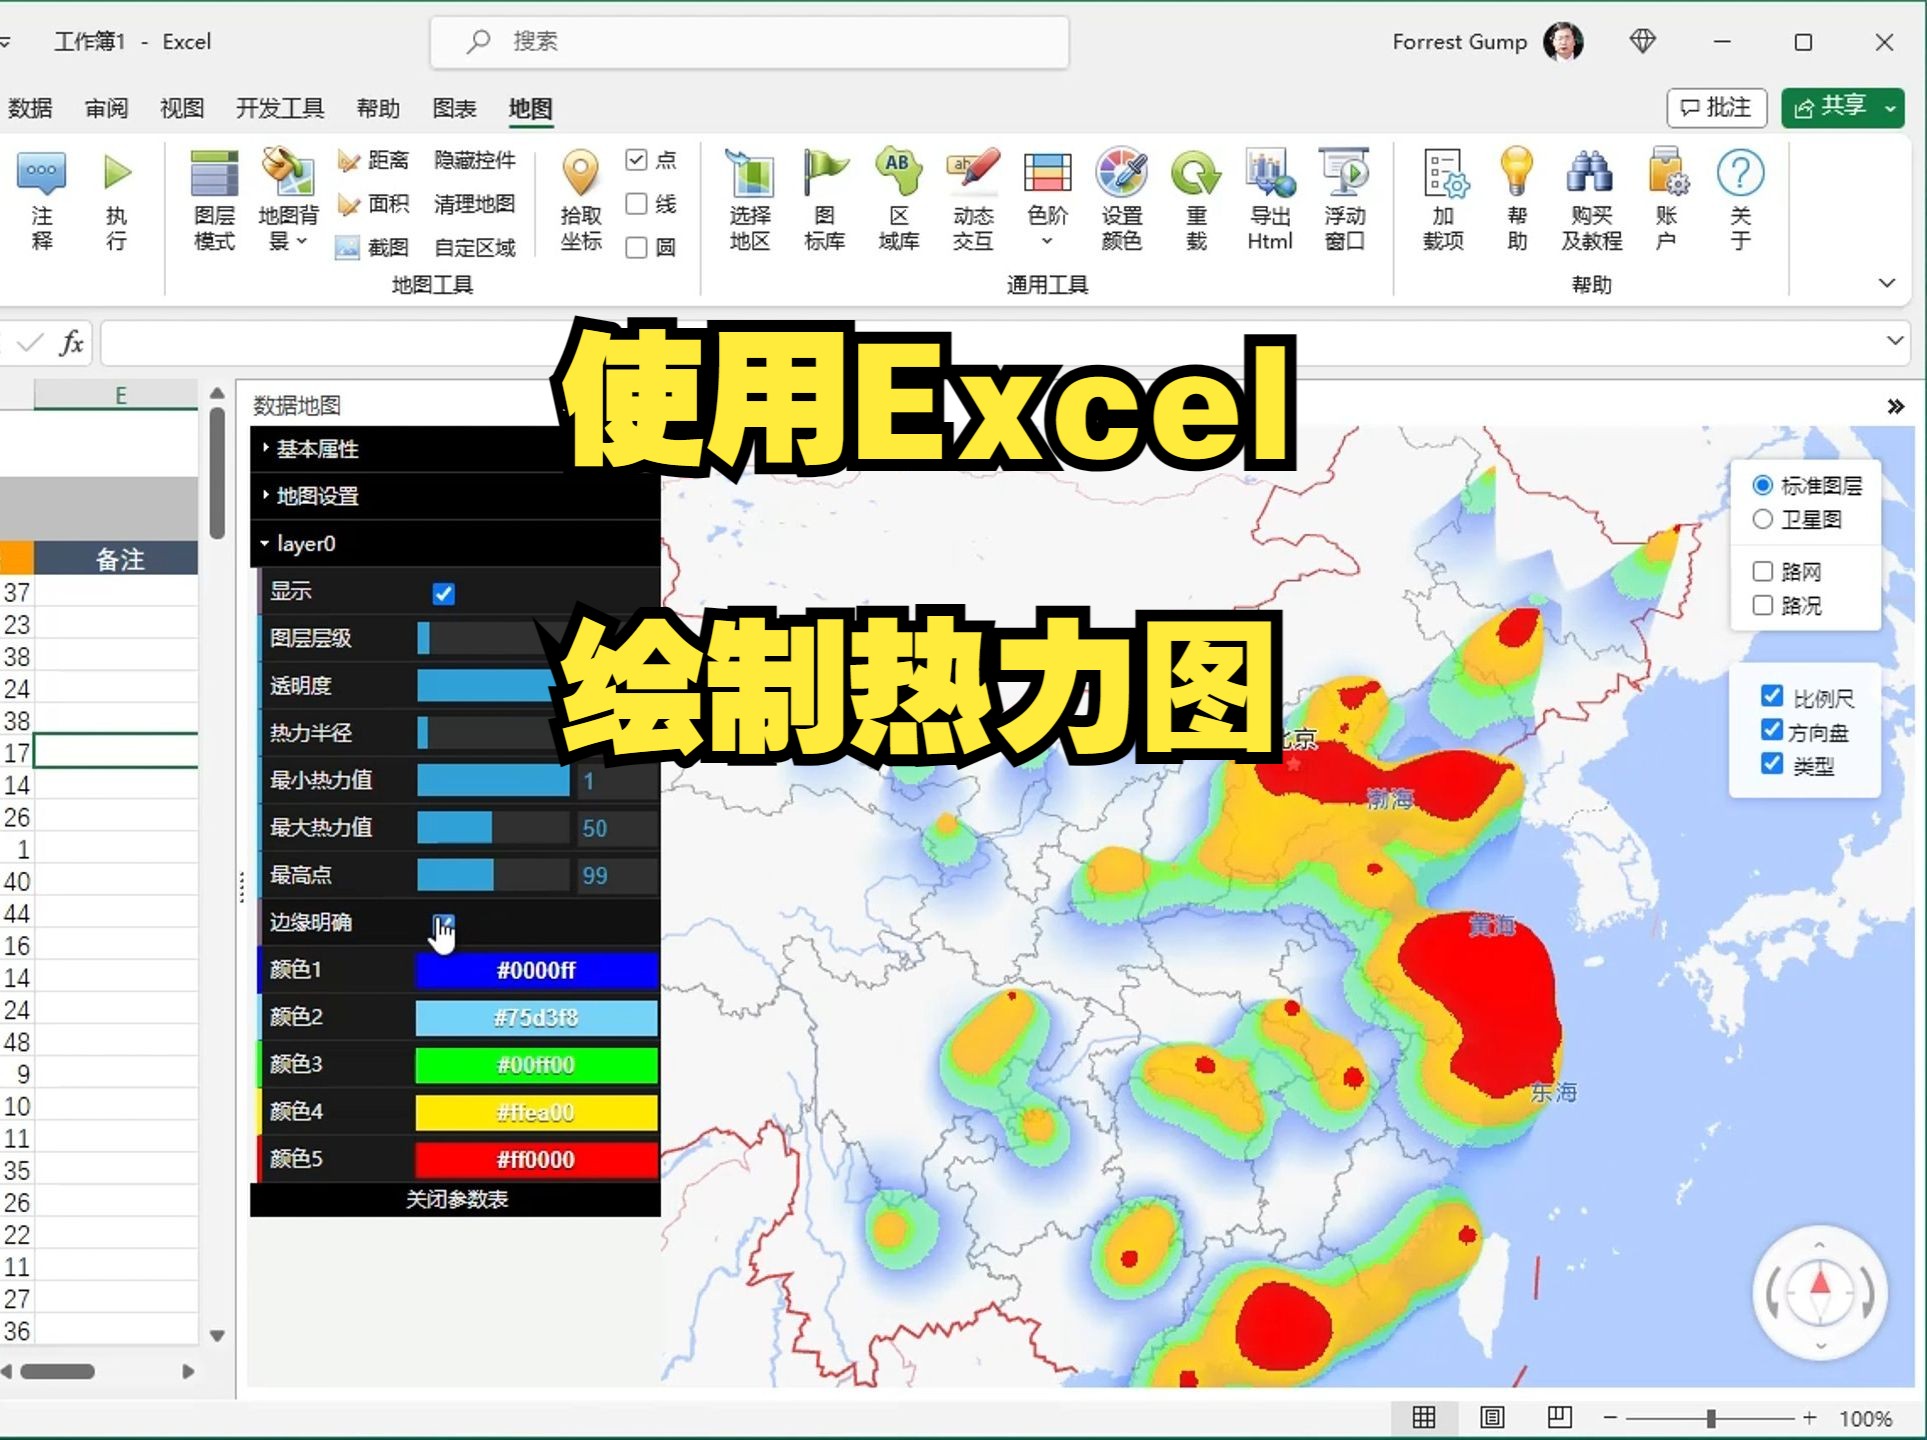Enable the 路网 road network checkbox
Screen dimensions: 1927x1440
tap(1763, 571)
